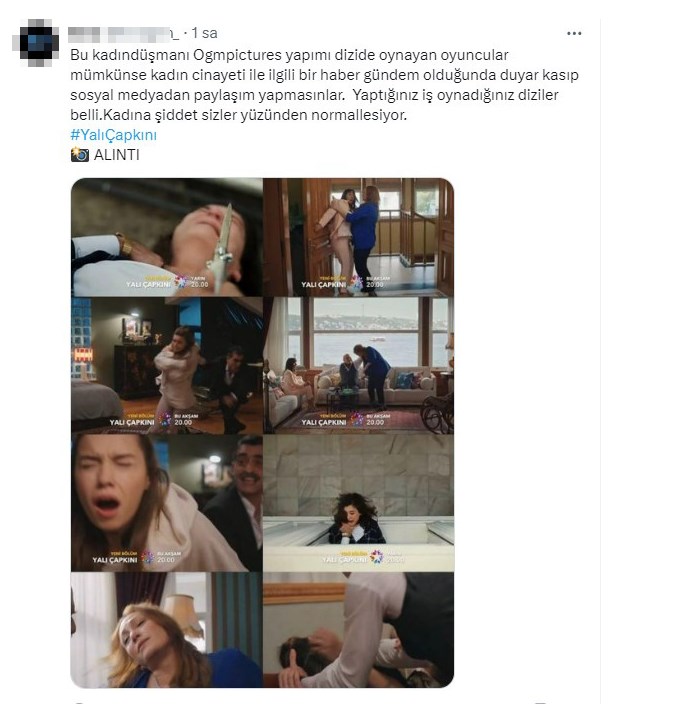Click the tweet body text about Ogmpictures
Image resolution: width=678 pixels, height=707 pixels.
(324, 85)
